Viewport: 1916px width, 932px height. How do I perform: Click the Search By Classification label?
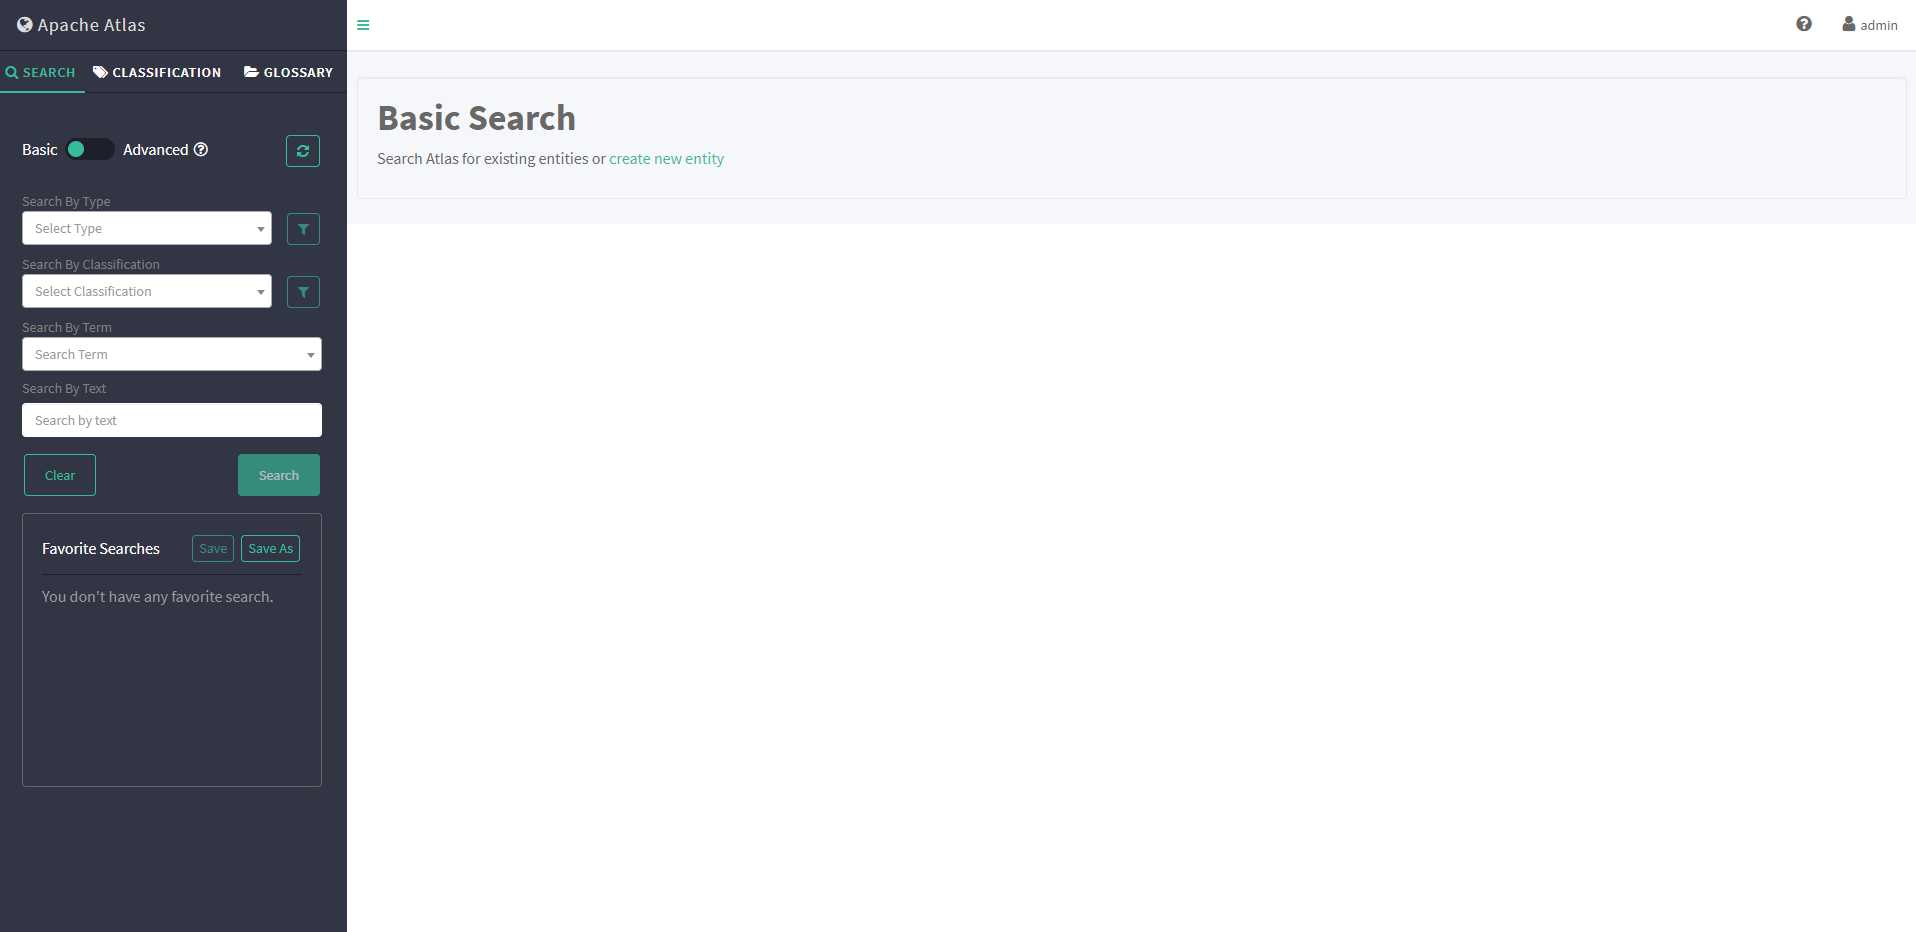91,264
